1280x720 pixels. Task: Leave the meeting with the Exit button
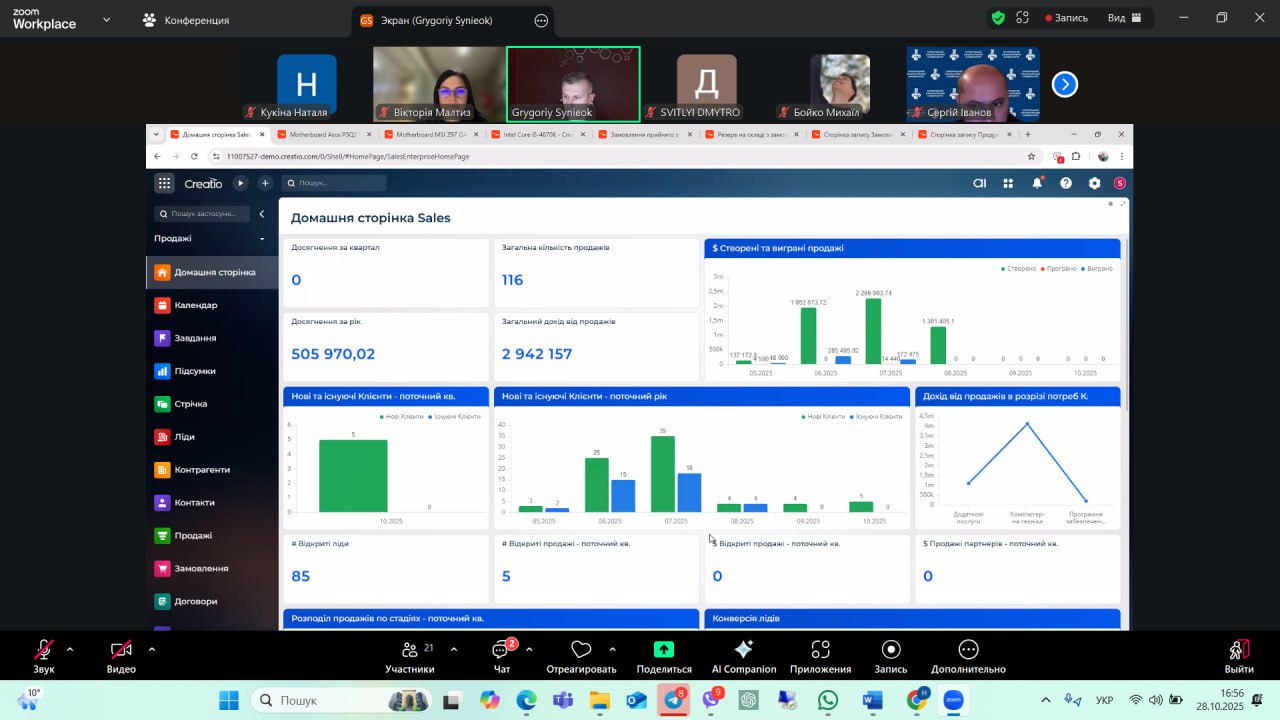[x=1238, y=655]
